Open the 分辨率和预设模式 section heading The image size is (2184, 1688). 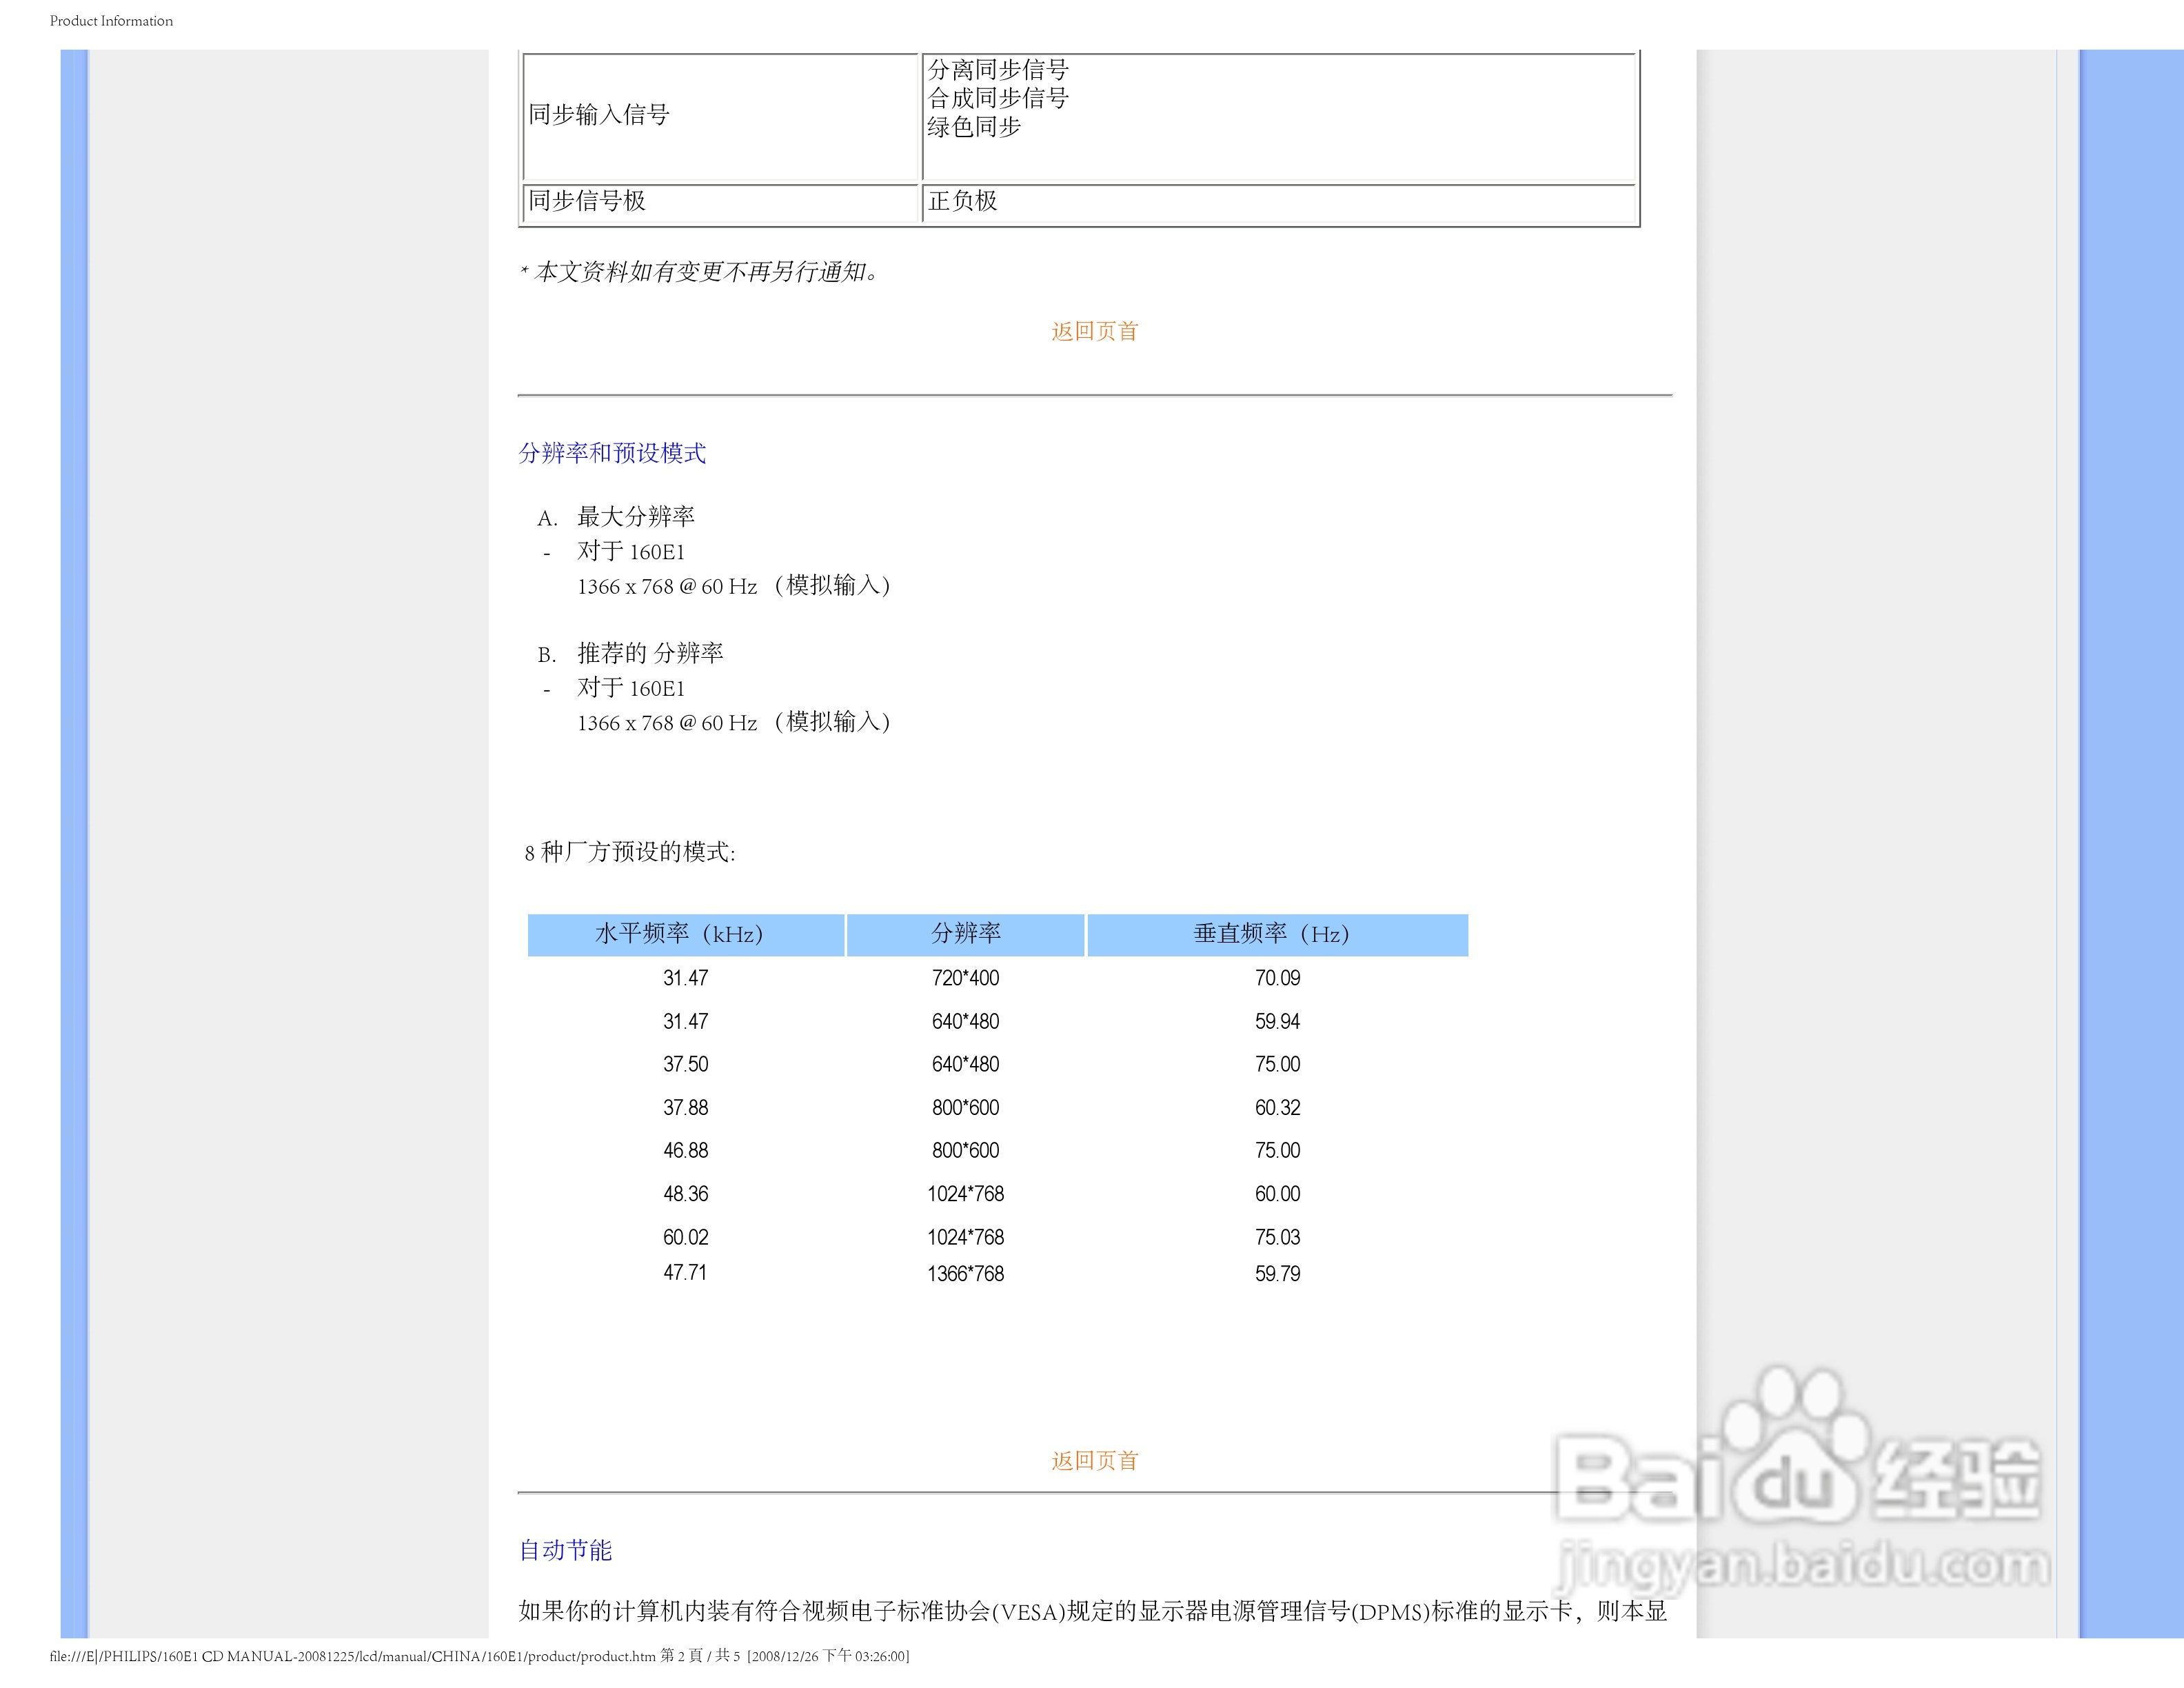pyautogui.click(x=611, y=453)
